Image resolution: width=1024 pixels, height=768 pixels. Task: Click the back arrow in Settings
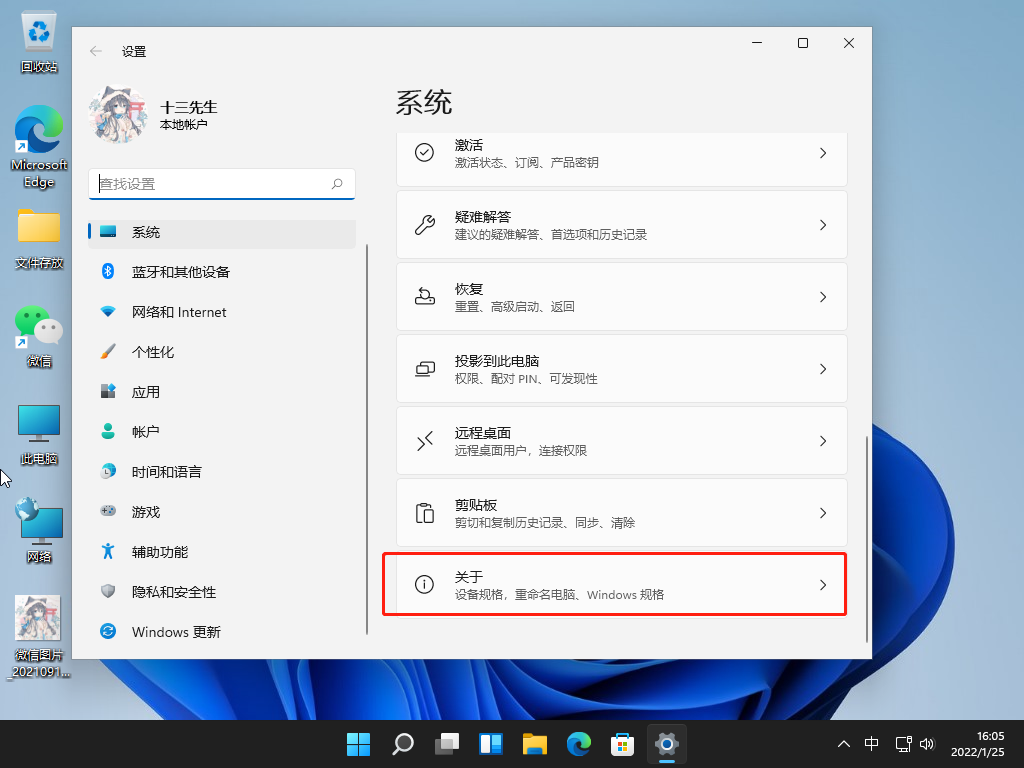click(x=95, y=50)
